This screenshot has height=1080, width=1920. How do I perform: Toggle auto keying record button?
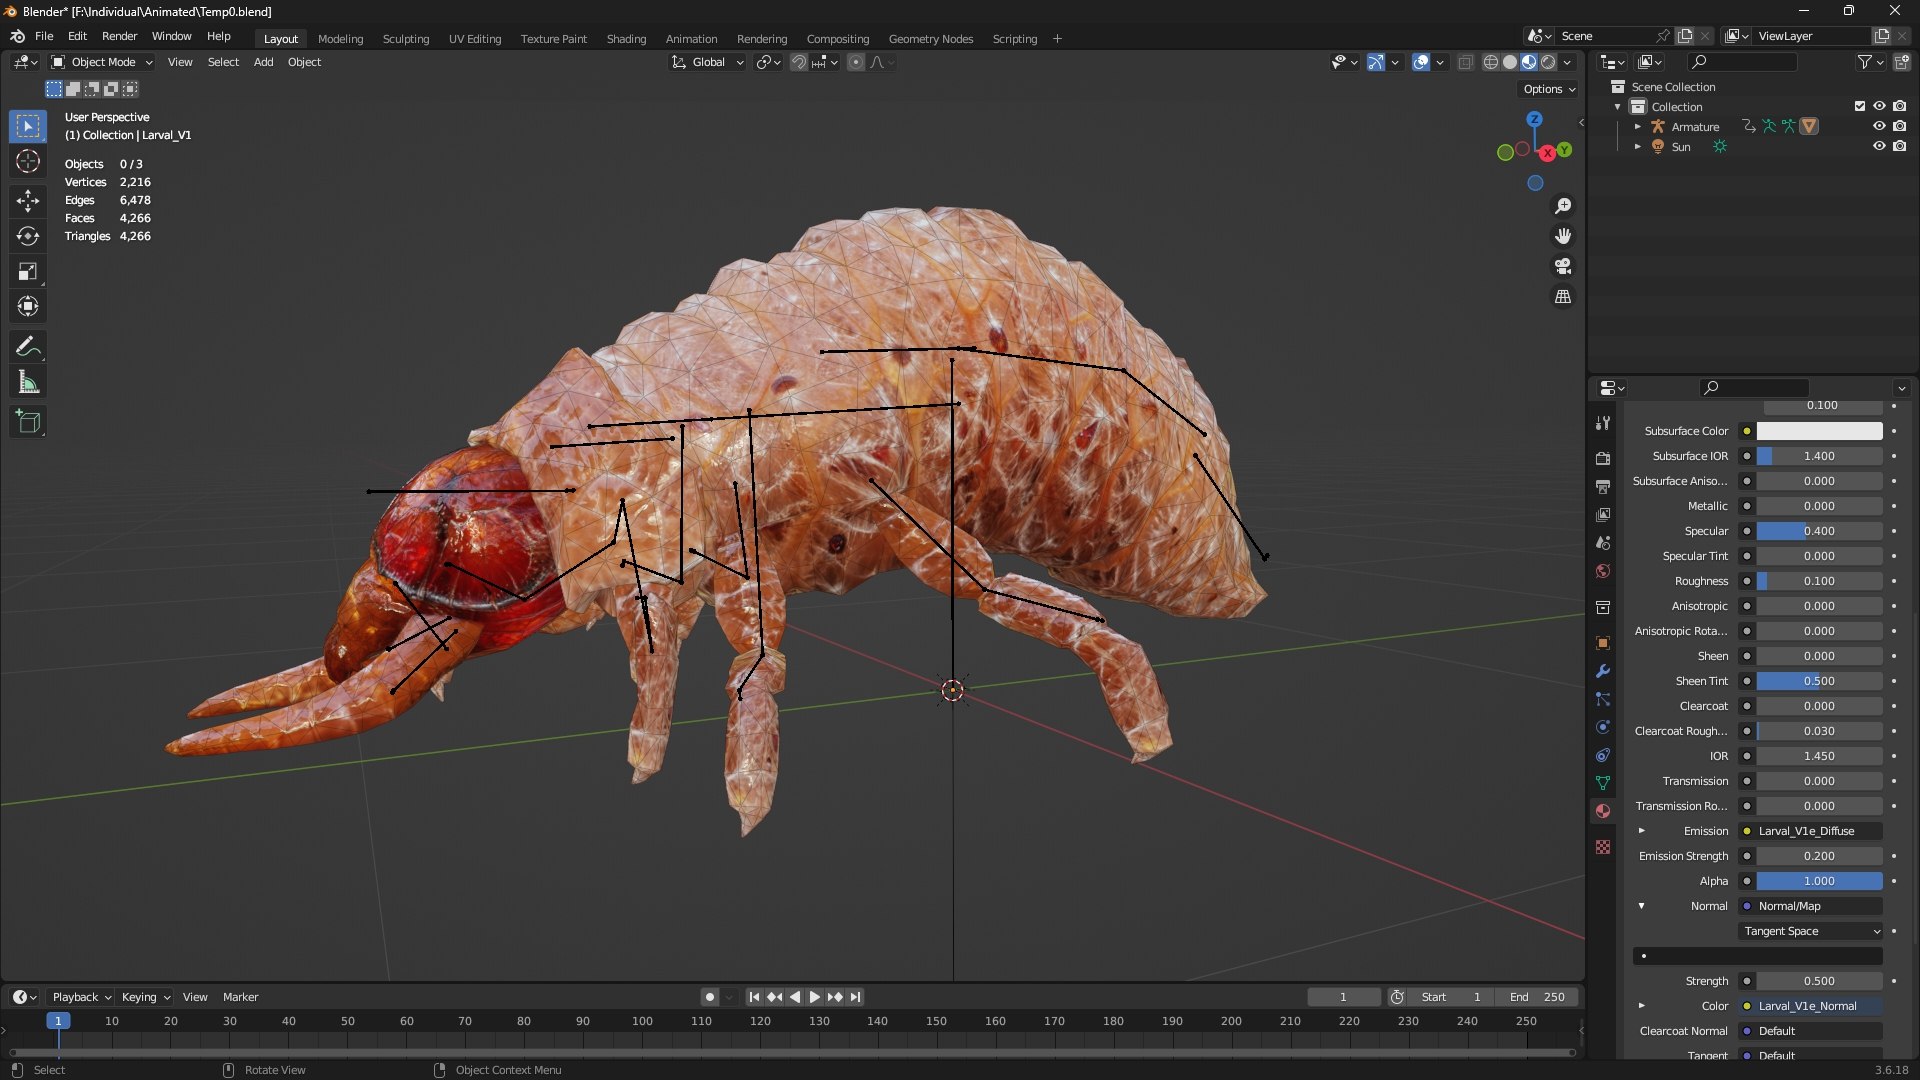pyautogui.click(x=709, y=997)
